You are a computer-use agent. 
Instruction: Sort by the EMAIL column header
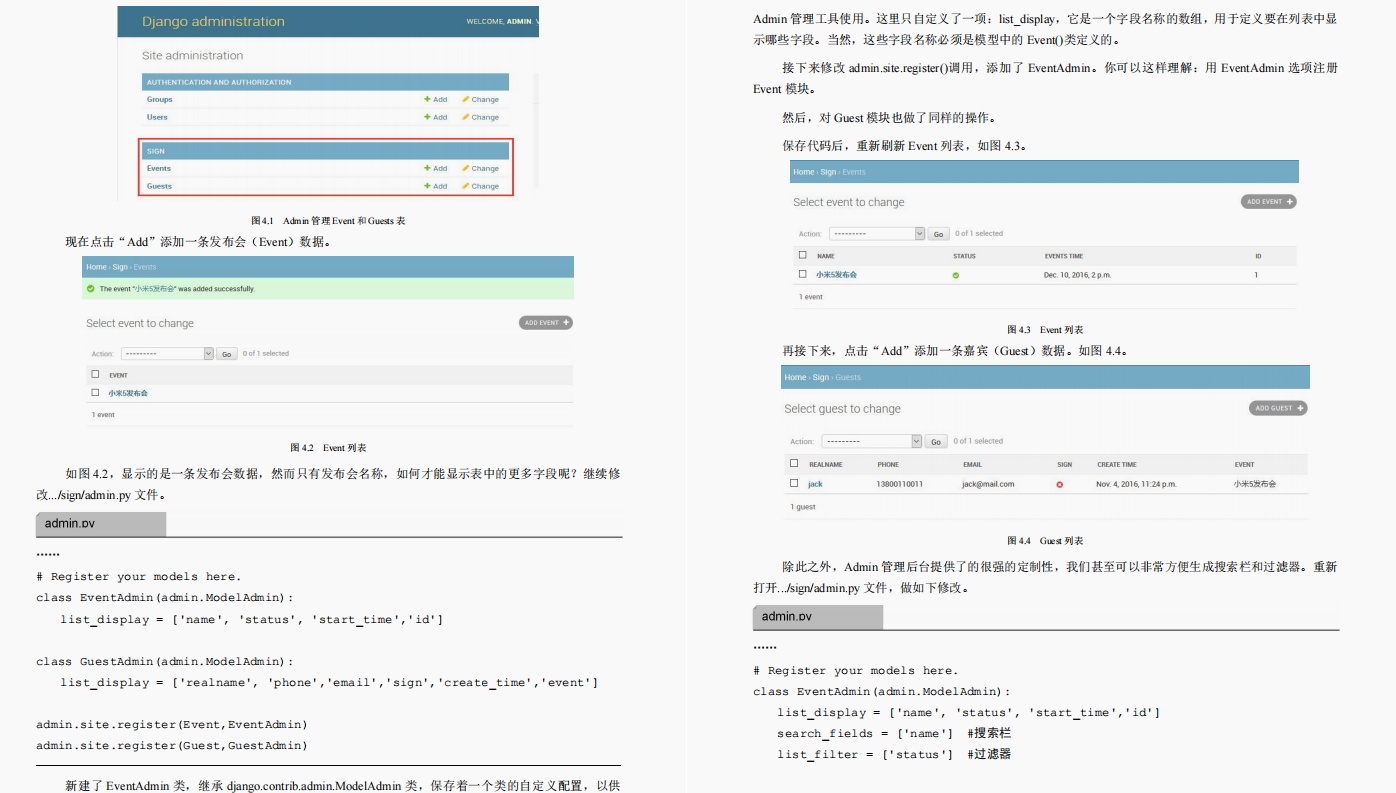(972, 465)
